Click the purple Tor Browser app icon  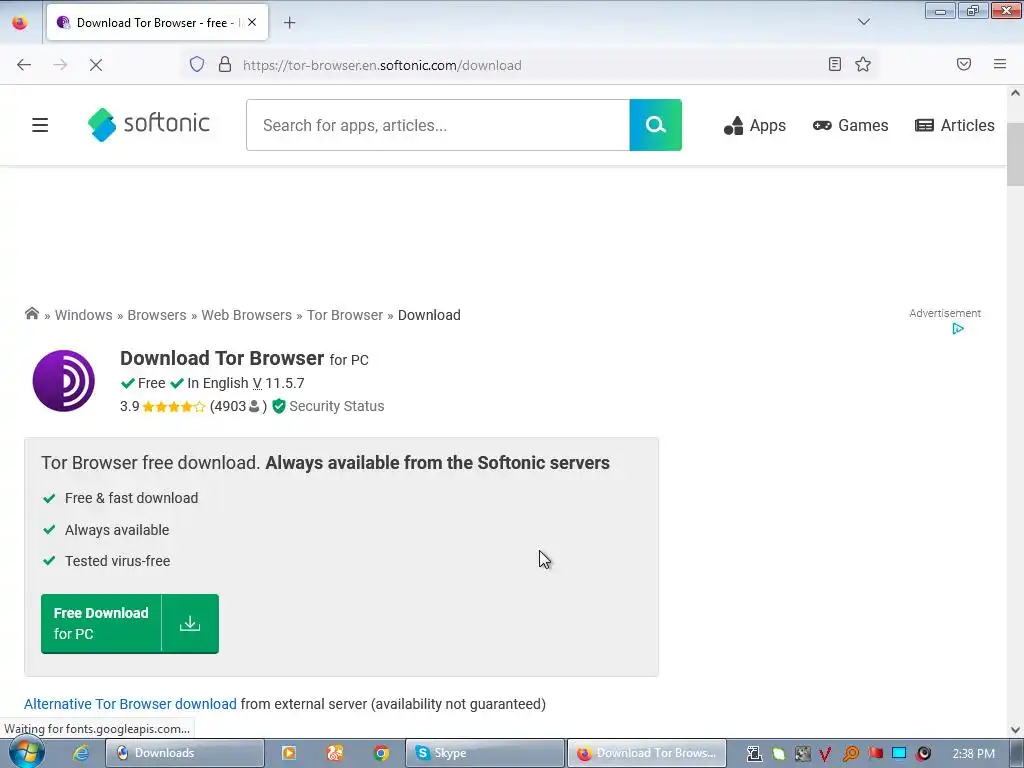[x=63, y=381]
